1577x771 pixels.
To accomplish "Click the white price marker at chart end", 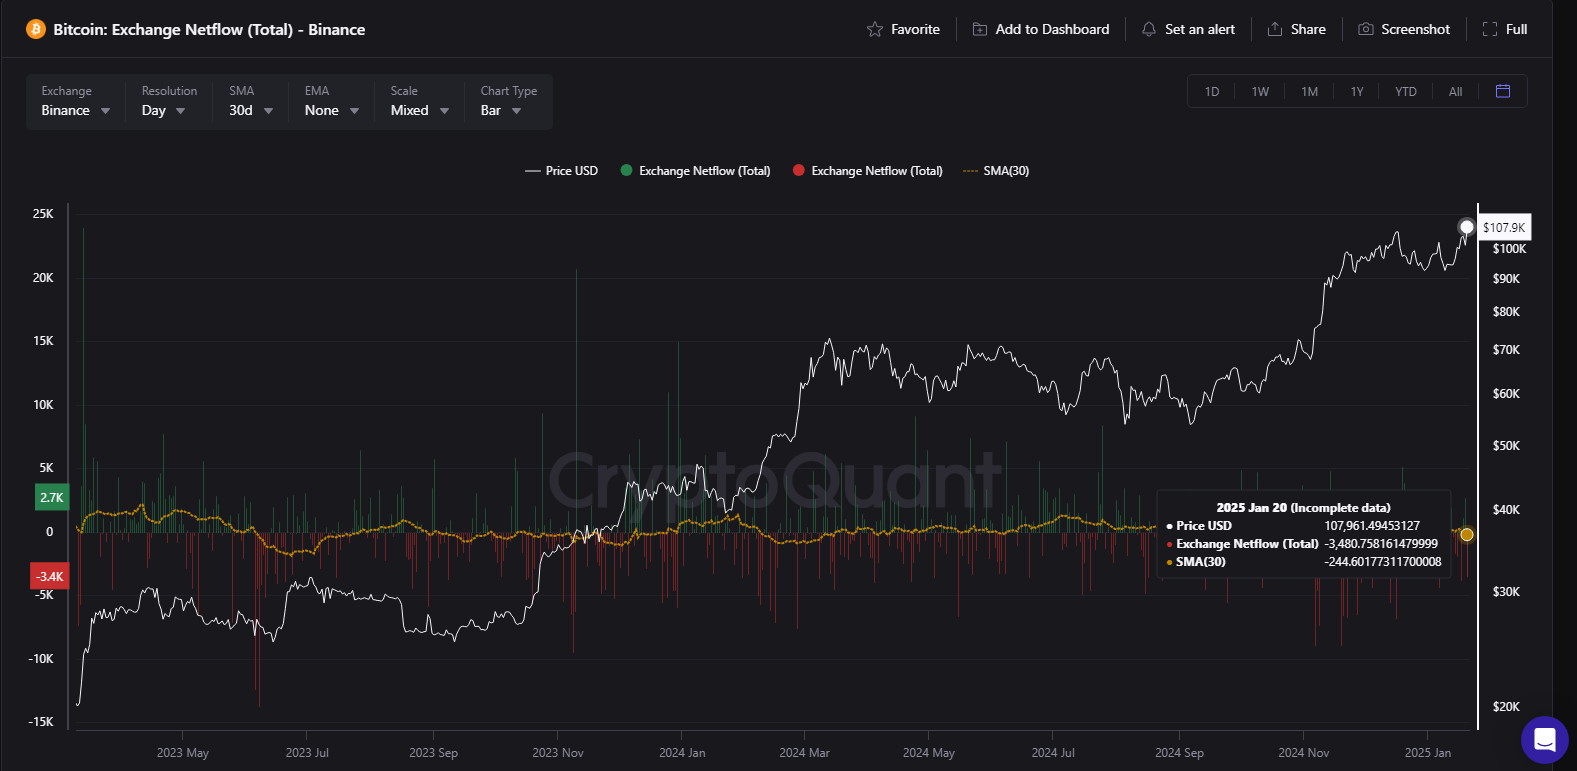I will (x=1467, y=227).
